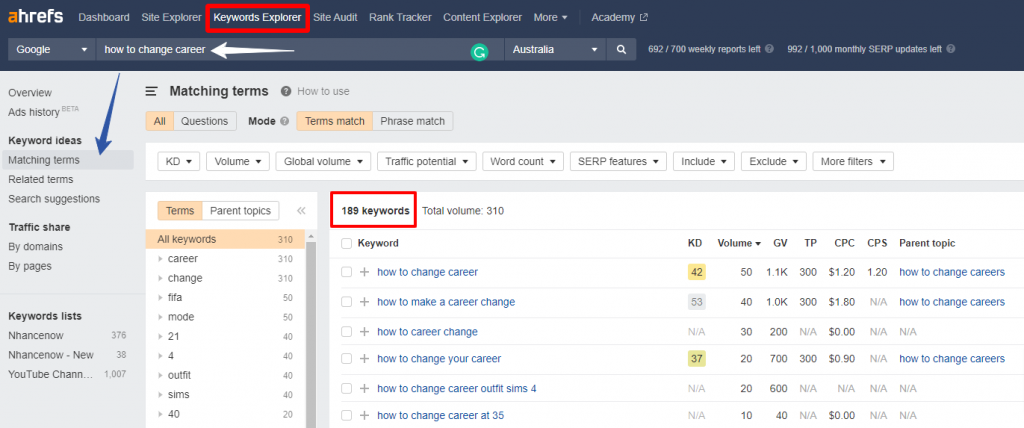
Task: Switch to the Parent topics tab
Action: pyautogui.click(x=240, y=210)
